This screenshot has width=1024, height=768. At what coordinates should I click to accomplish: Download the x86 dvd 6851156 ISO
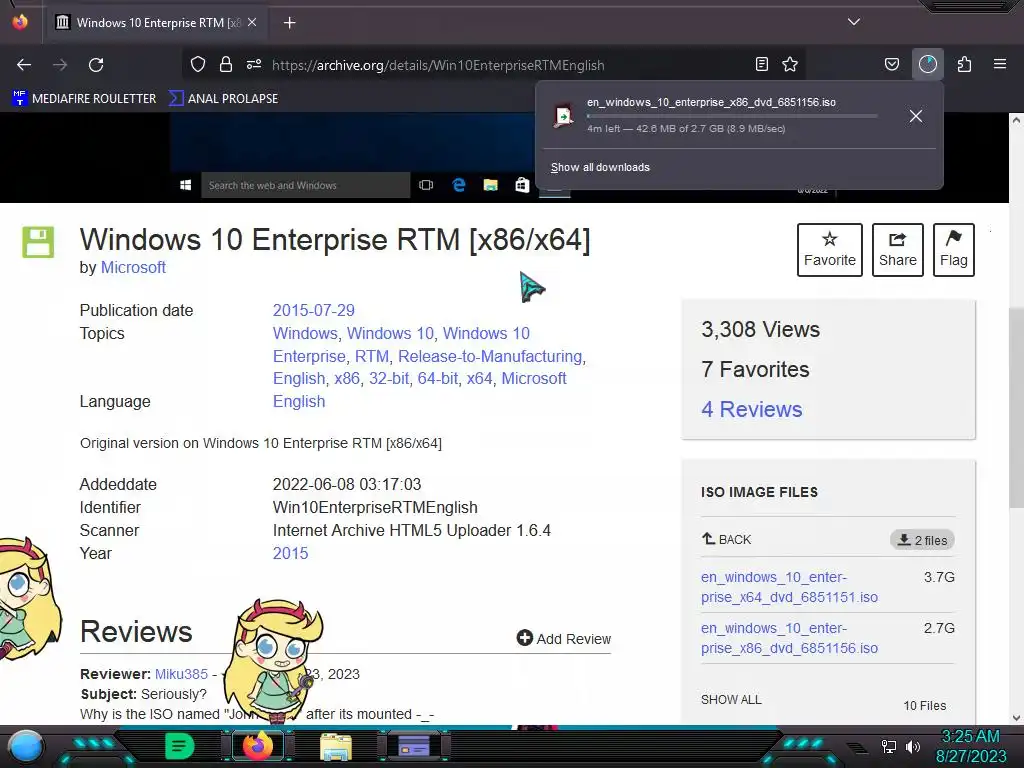coord(789,638)
